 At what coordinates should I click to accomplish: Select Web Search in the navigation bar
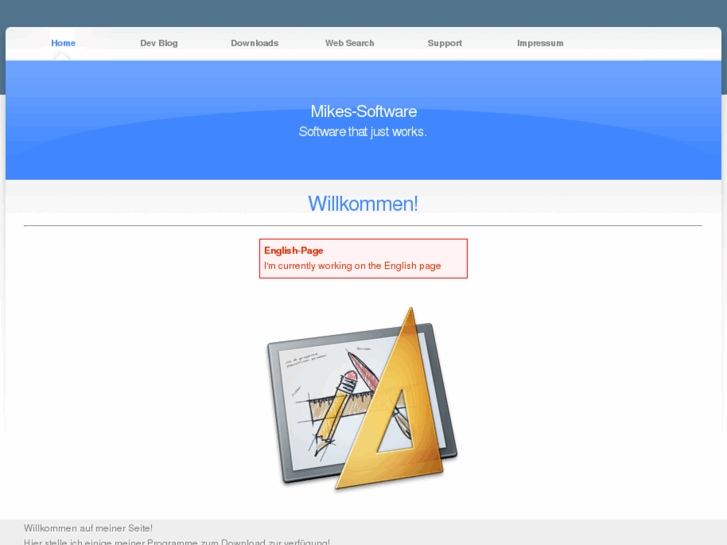click(350, 43)
